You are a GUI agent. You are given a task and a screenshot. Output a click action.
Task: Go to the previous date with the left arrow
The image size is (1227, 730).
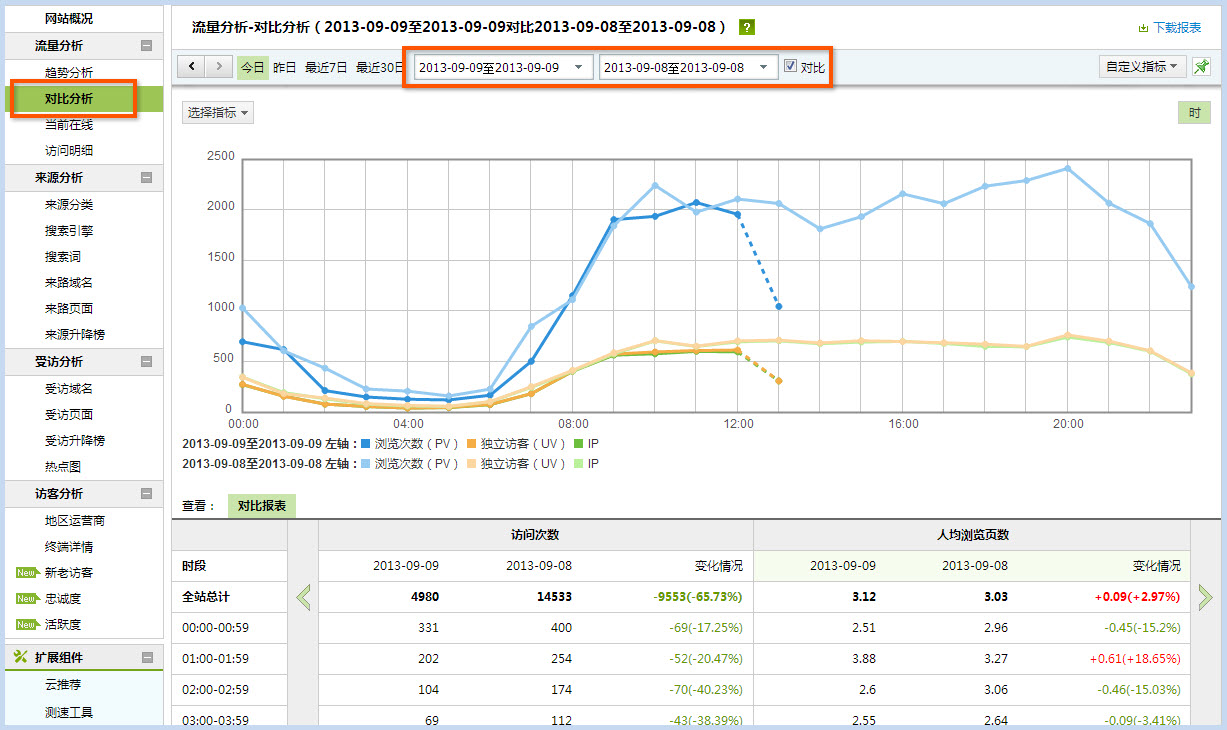pos(191,67)
